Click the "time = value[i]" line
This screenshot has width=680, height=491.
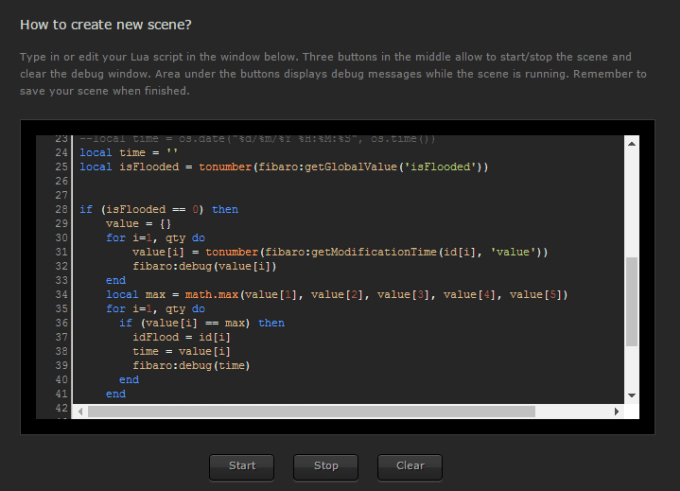(181, 351)
